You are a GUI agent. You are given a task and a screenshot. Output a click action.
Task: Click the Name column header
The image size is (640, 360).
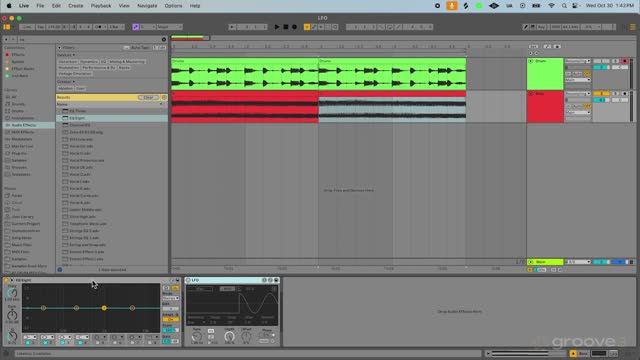click(x=62, y=104)
